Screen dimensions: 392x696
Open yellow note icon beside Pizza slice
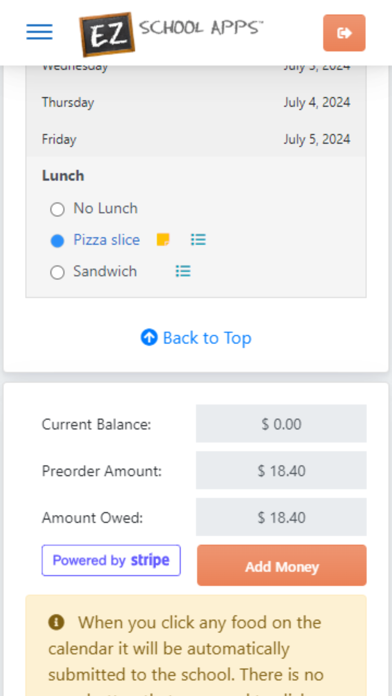(x=163, y=240)
